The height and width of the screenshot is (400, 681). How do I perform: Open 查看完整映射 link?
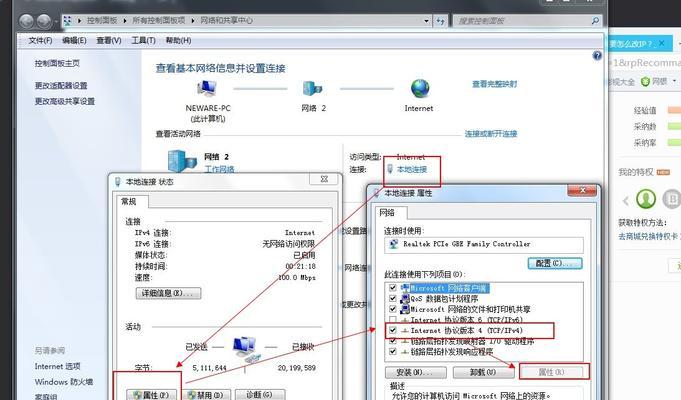coord(494,84)
